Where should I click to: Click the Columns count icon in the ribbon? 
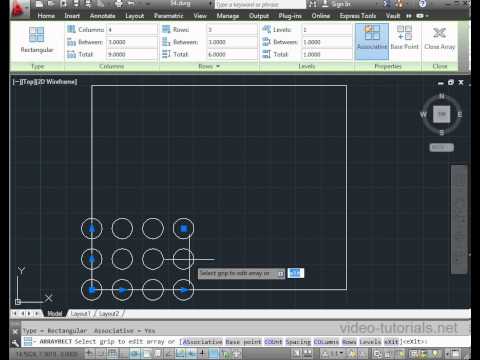pyautogui.click(x=71, y=29)
